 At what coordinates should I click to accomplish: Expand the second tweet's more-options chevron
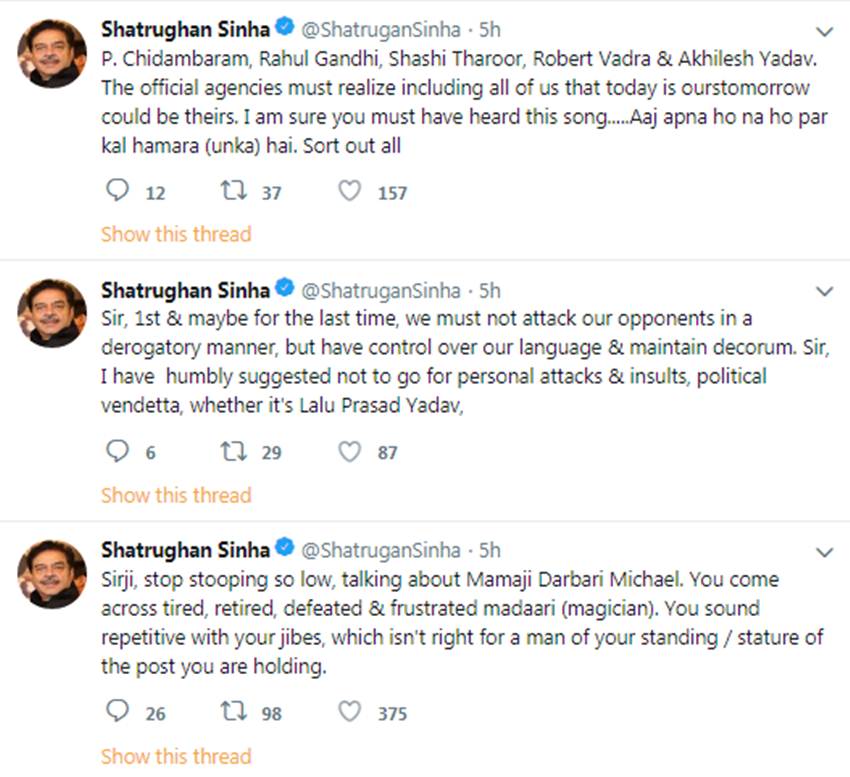(x=824, y=292)
